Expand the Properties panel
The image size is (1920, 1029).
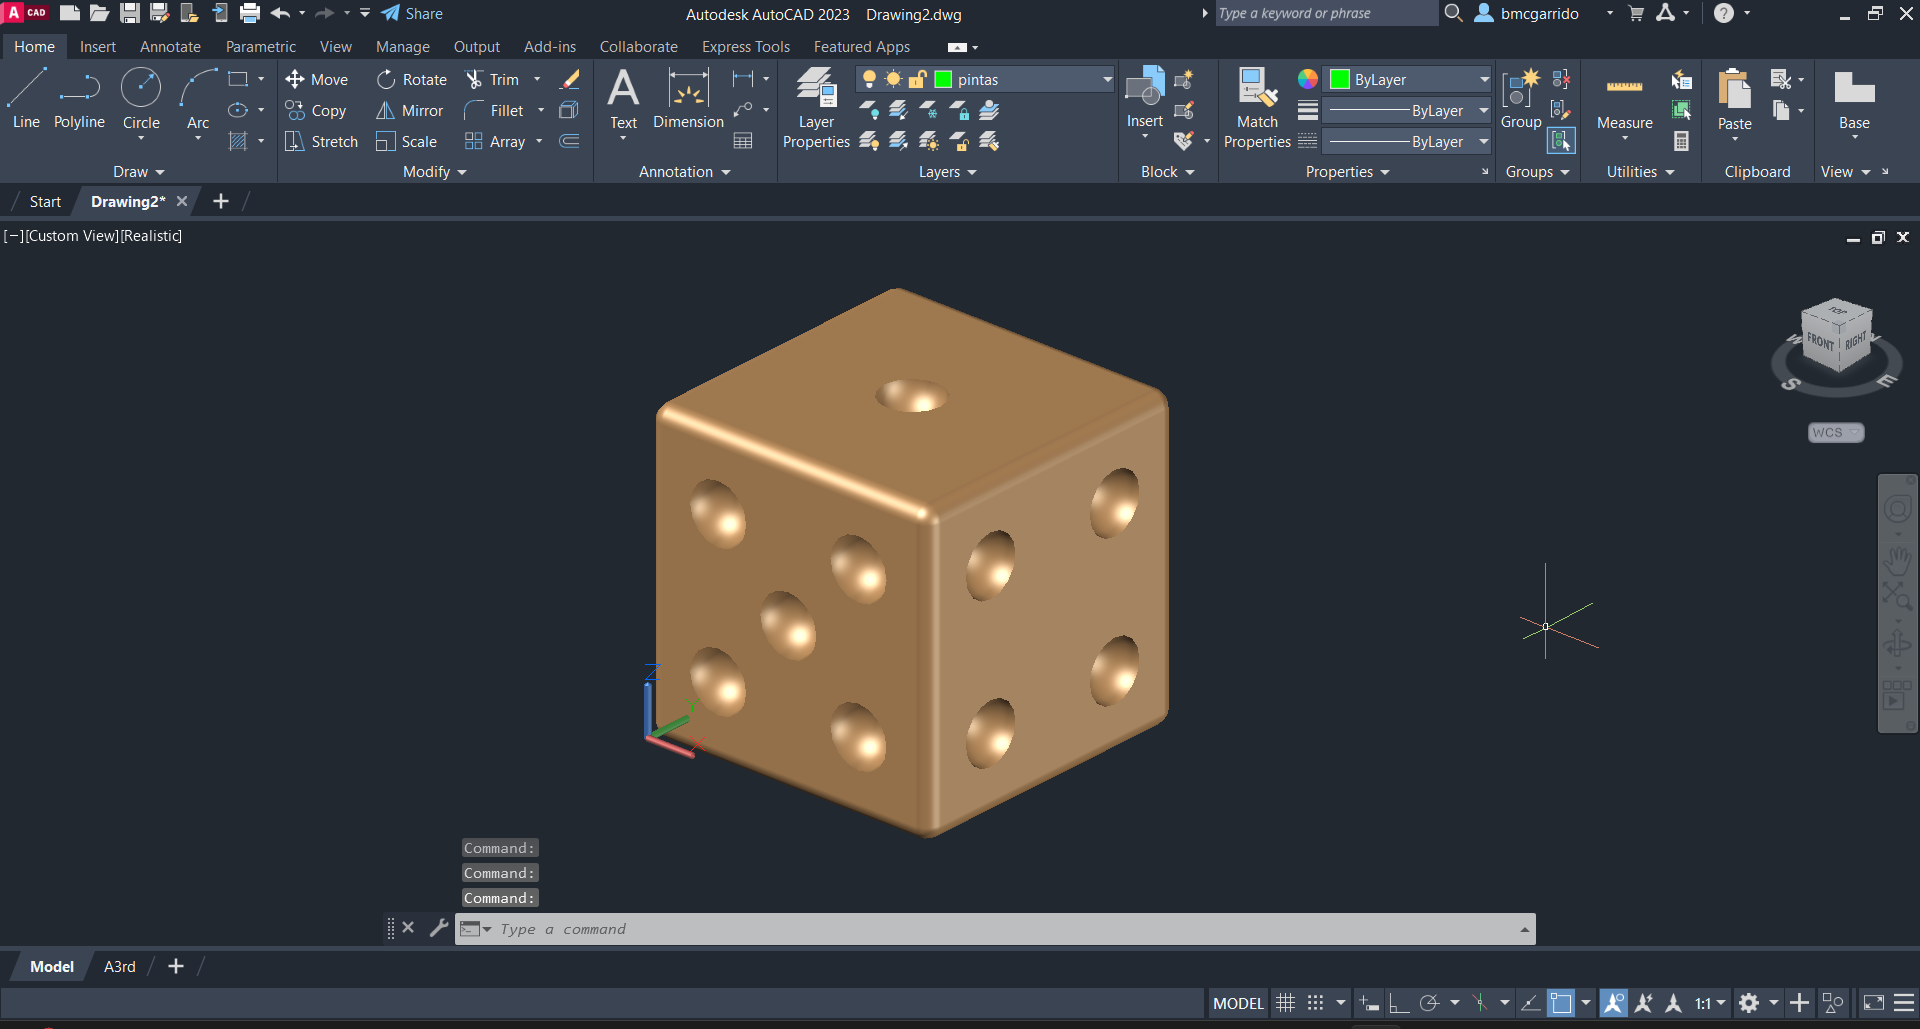1347,172
